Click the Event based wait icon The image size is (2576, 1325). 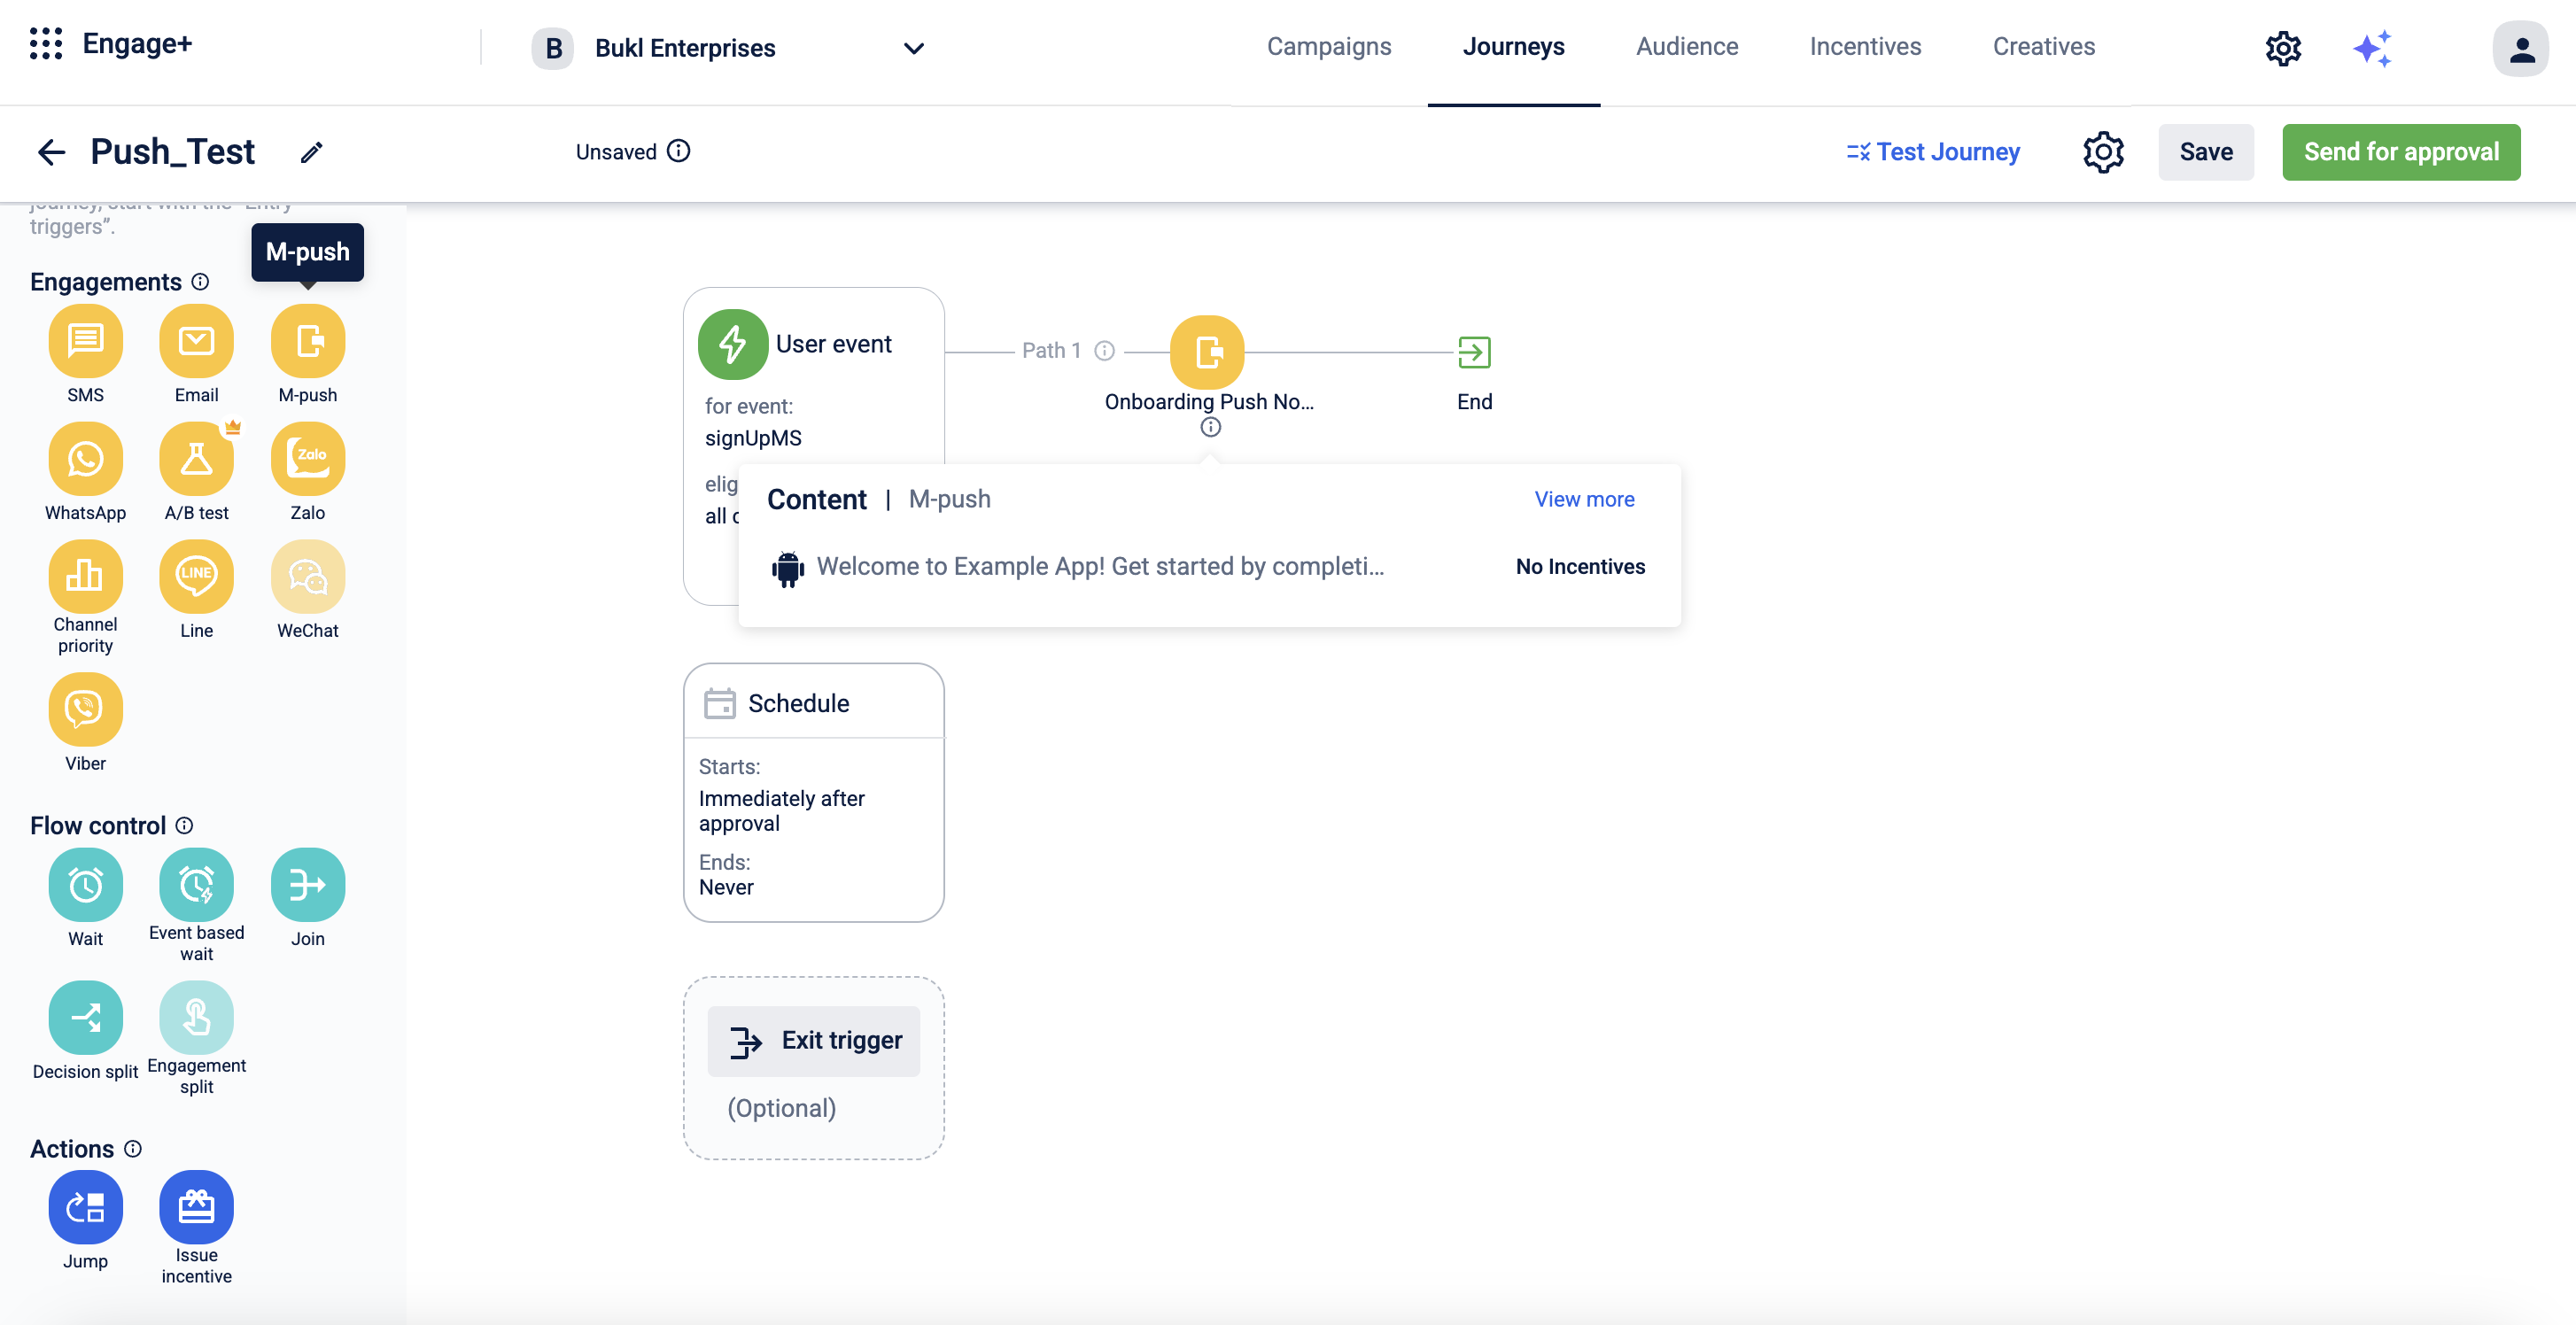pyautogui.click(x=196, y=885)
